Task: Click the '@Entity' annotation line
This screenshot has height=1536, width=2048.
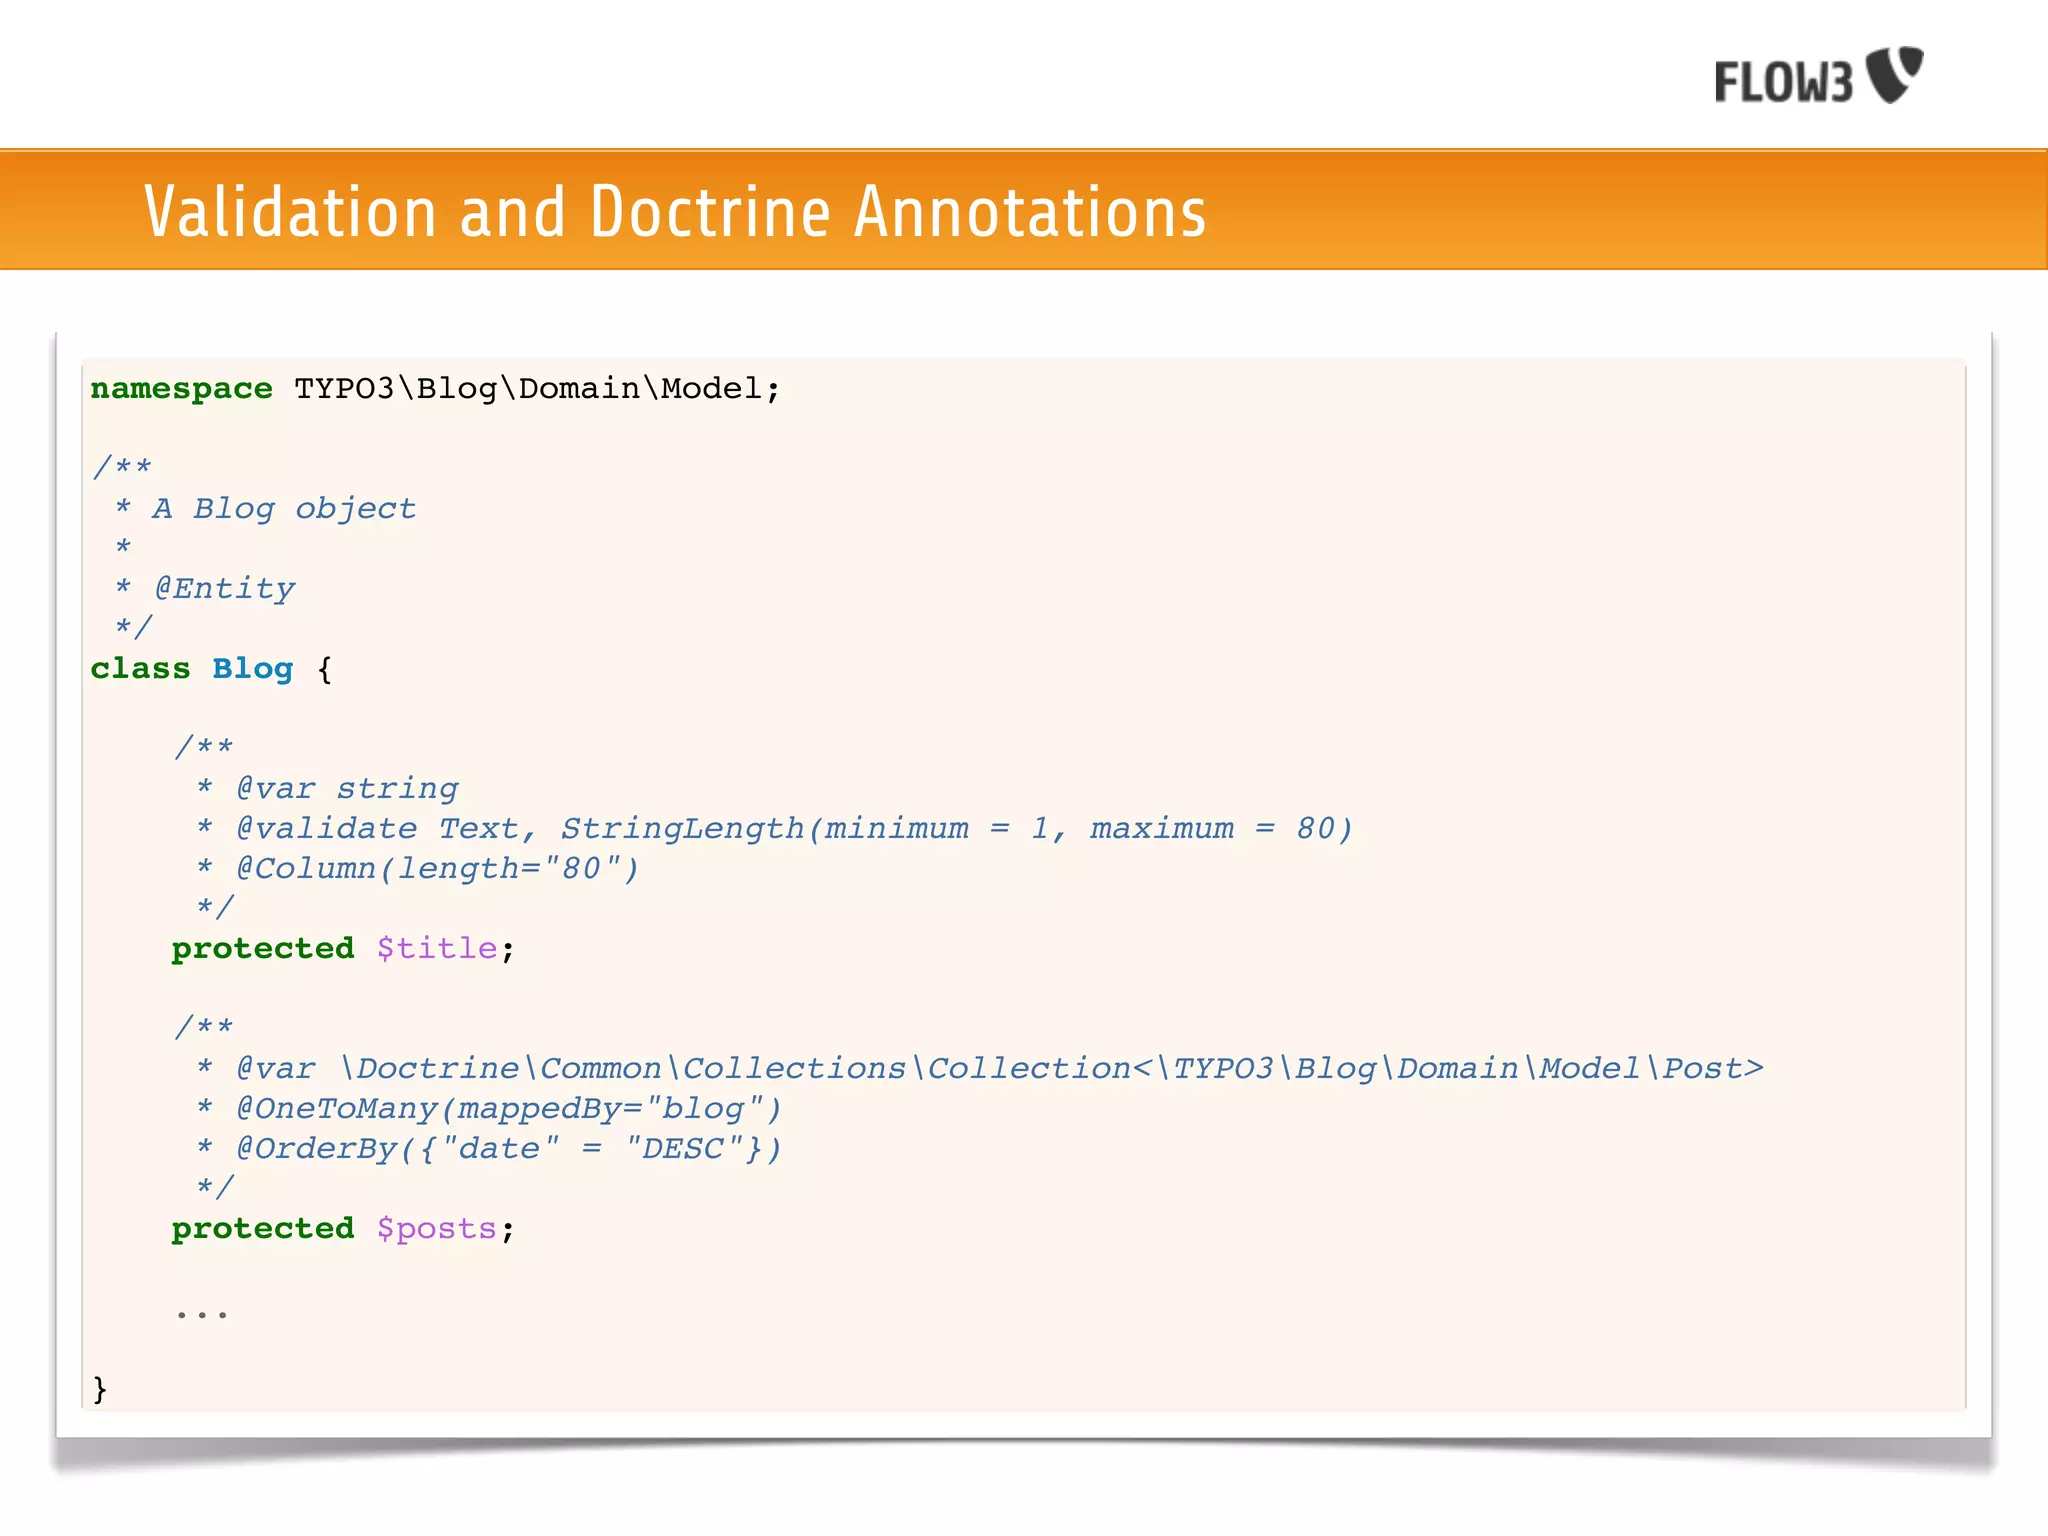Action: [x=205, y=588]
